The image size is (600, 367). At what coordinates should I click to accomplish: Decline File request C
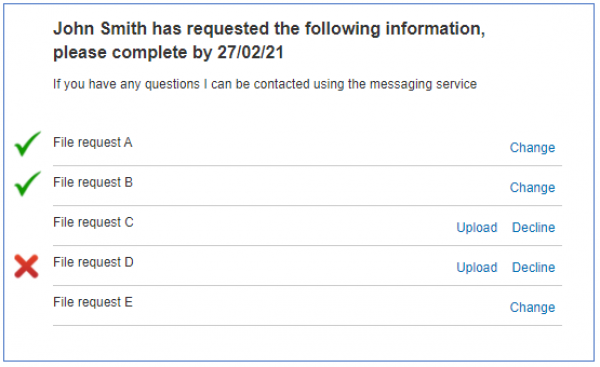click(533, 227)
